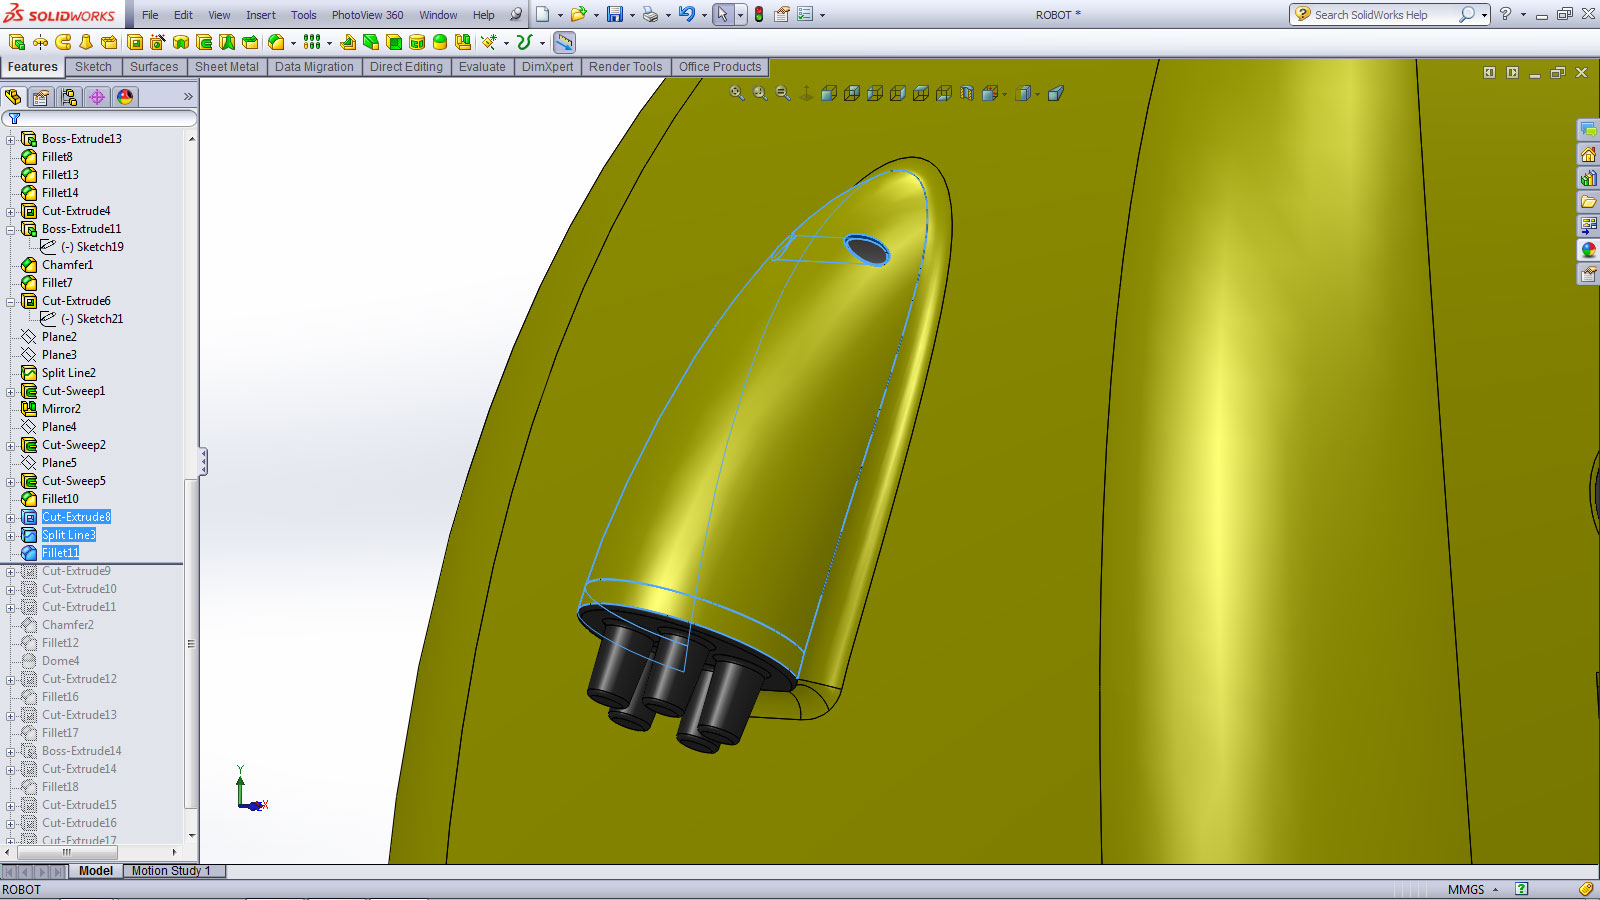
Task: Select Fillet11 in feature tree
Action: (60, 553)
